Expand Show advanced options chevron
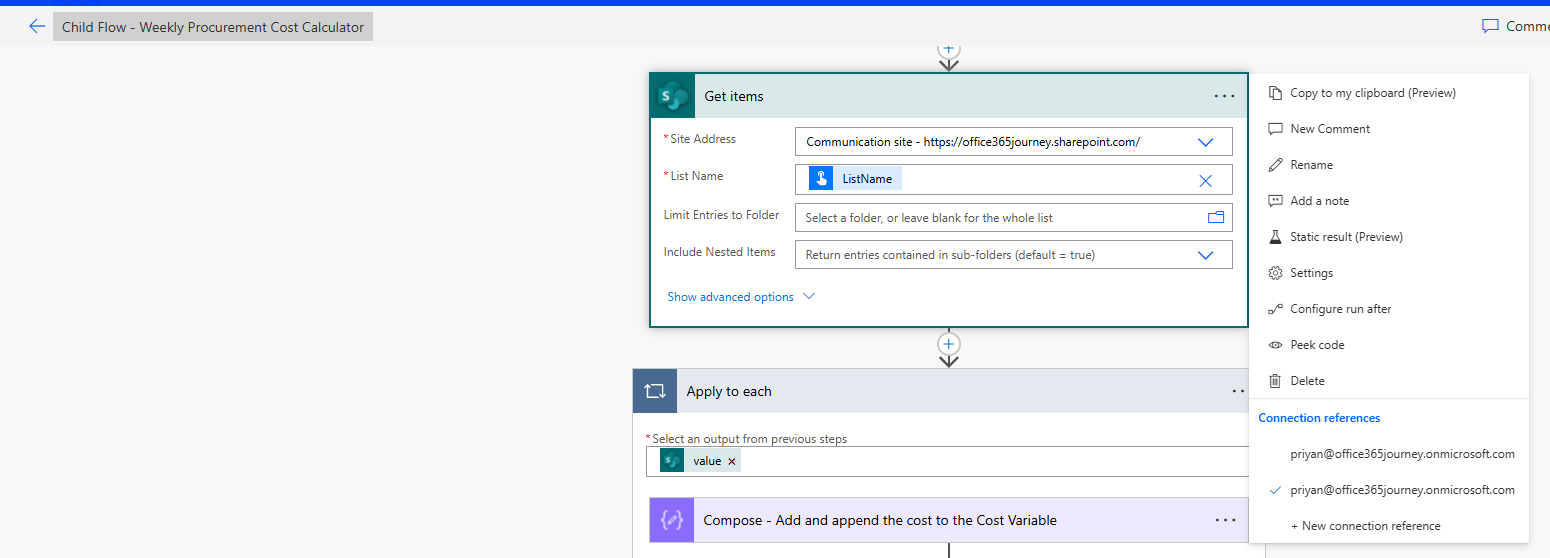Screen dimensions: 1550x558 809,297
